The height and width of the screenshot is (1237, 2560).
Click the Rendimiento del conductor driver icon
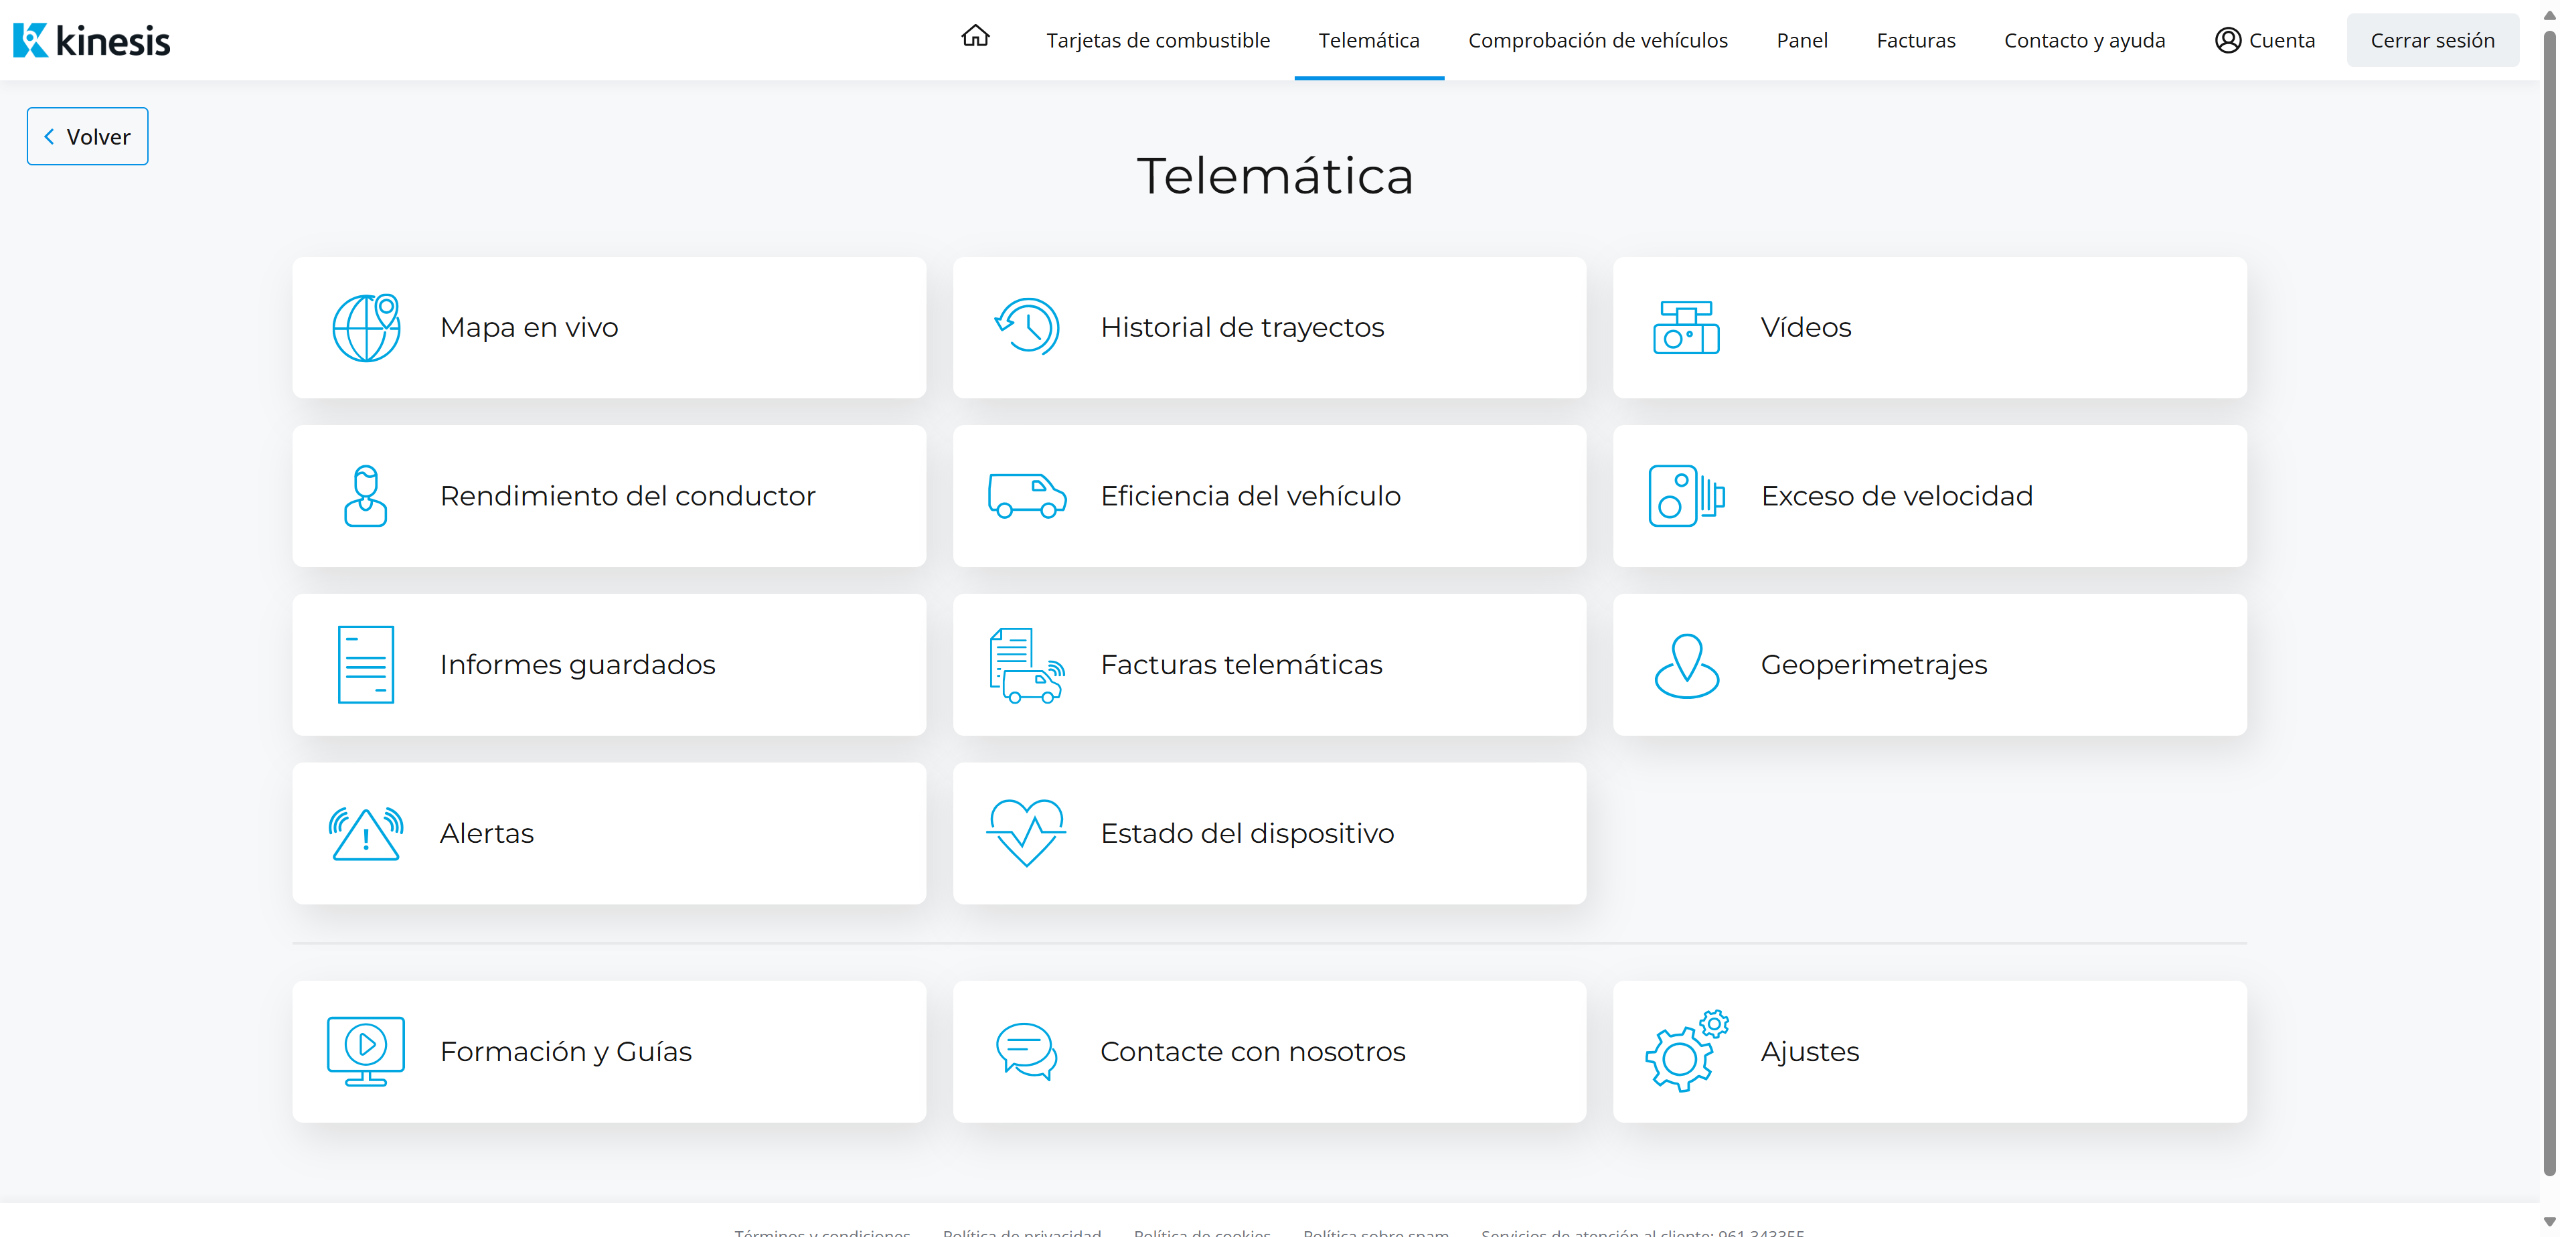click(366, 496)
